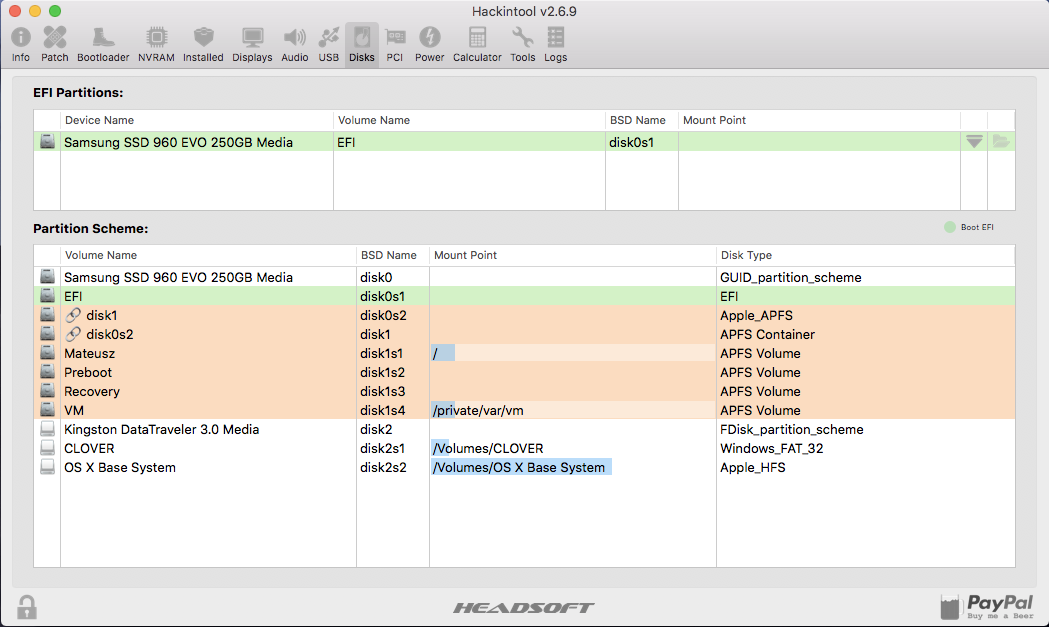Open the Patch tool section
The image size is (1049, 627).
[x=55, y=45]
